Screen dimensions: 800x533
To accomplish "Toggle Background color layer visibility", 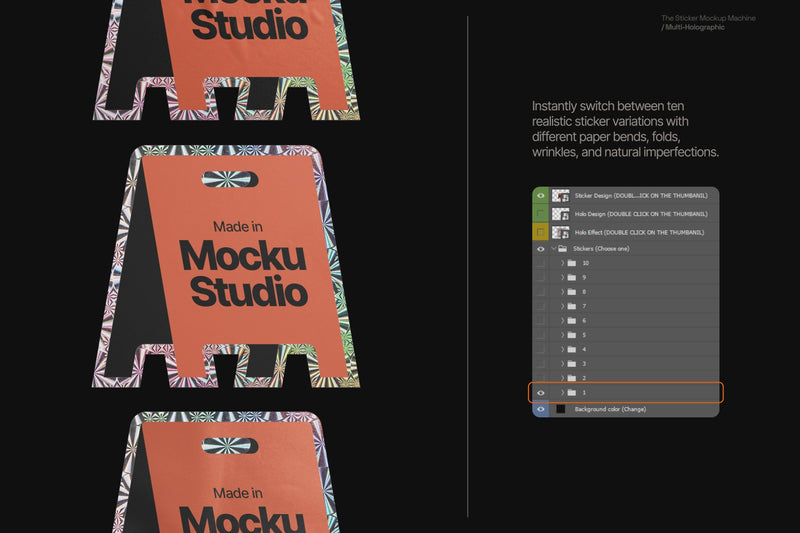I will [540, 409].
